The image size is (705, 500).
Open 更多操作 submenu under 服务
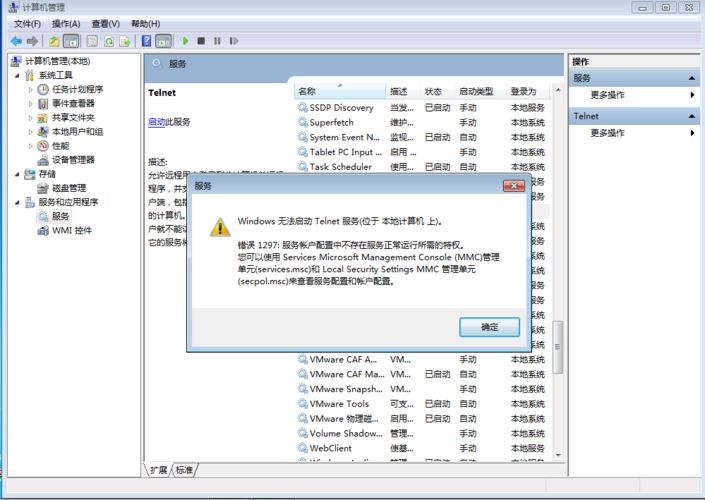tap(607, 95)
